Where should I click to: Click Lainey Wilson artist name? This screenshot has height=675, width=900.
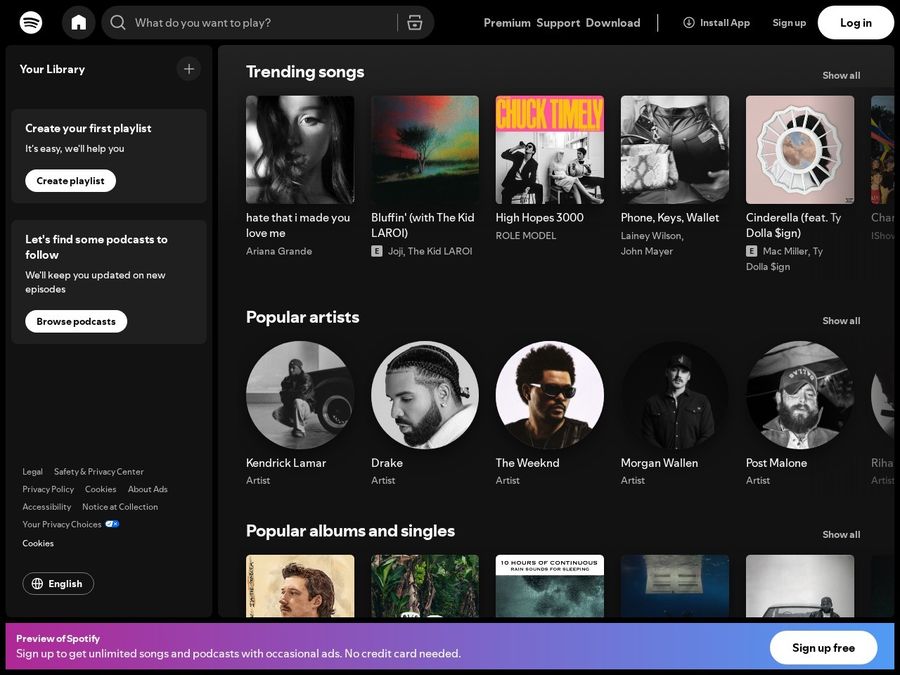point(651,236)
